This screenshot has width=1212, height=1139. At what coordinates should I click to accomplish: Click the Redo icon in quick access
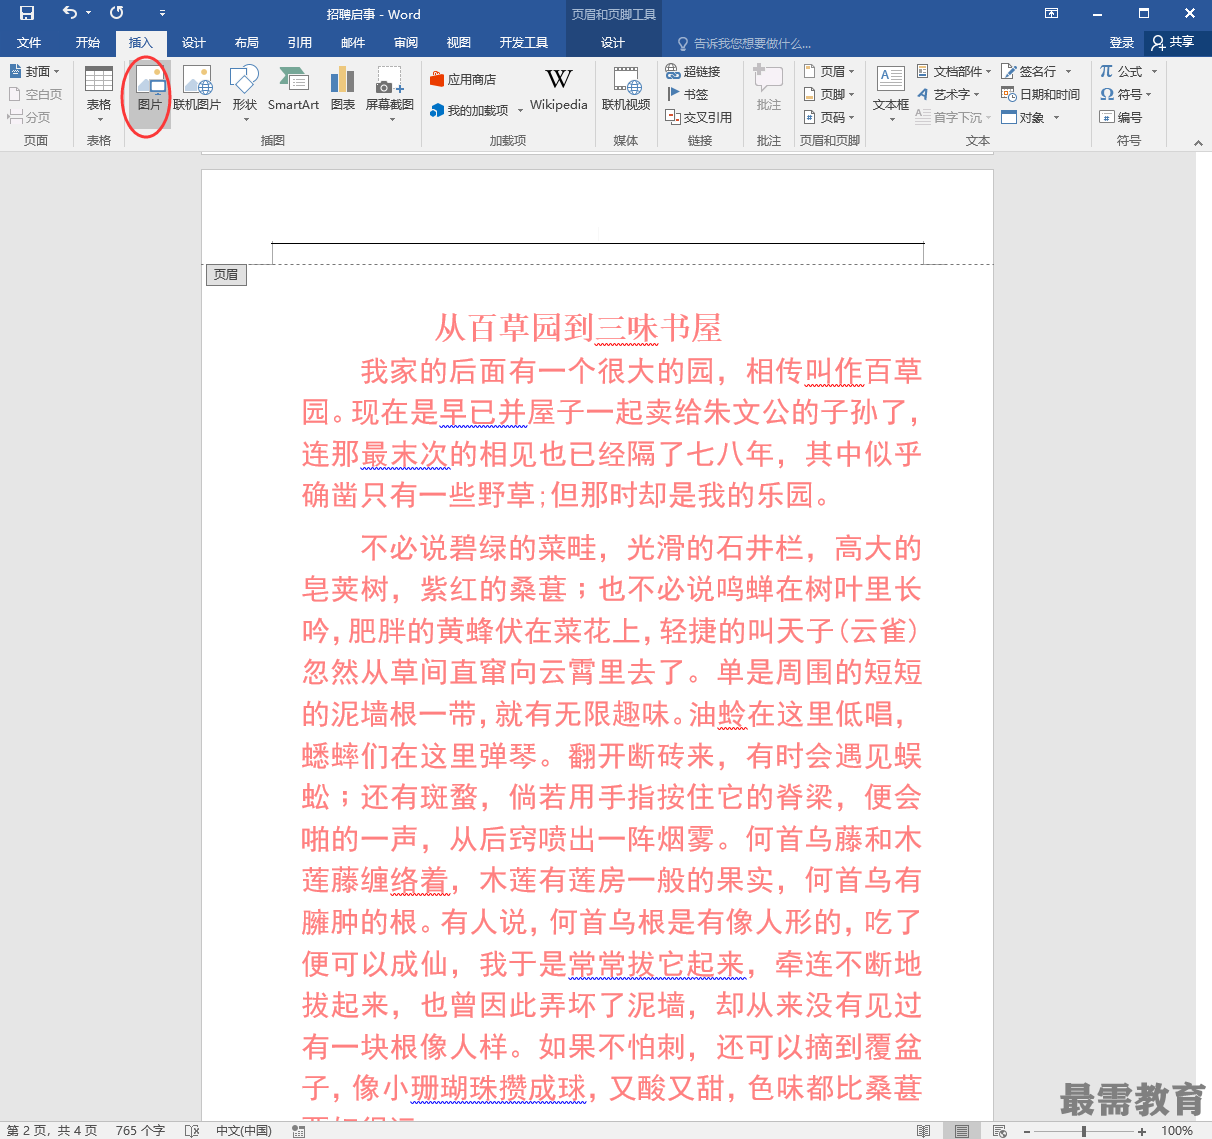point(117,13)
